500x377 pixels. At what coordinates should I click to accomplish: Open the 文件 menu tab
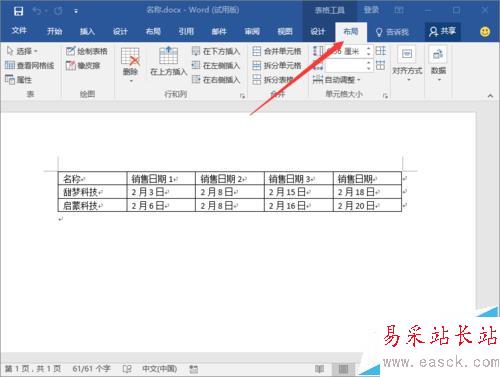tap(19, 31)
